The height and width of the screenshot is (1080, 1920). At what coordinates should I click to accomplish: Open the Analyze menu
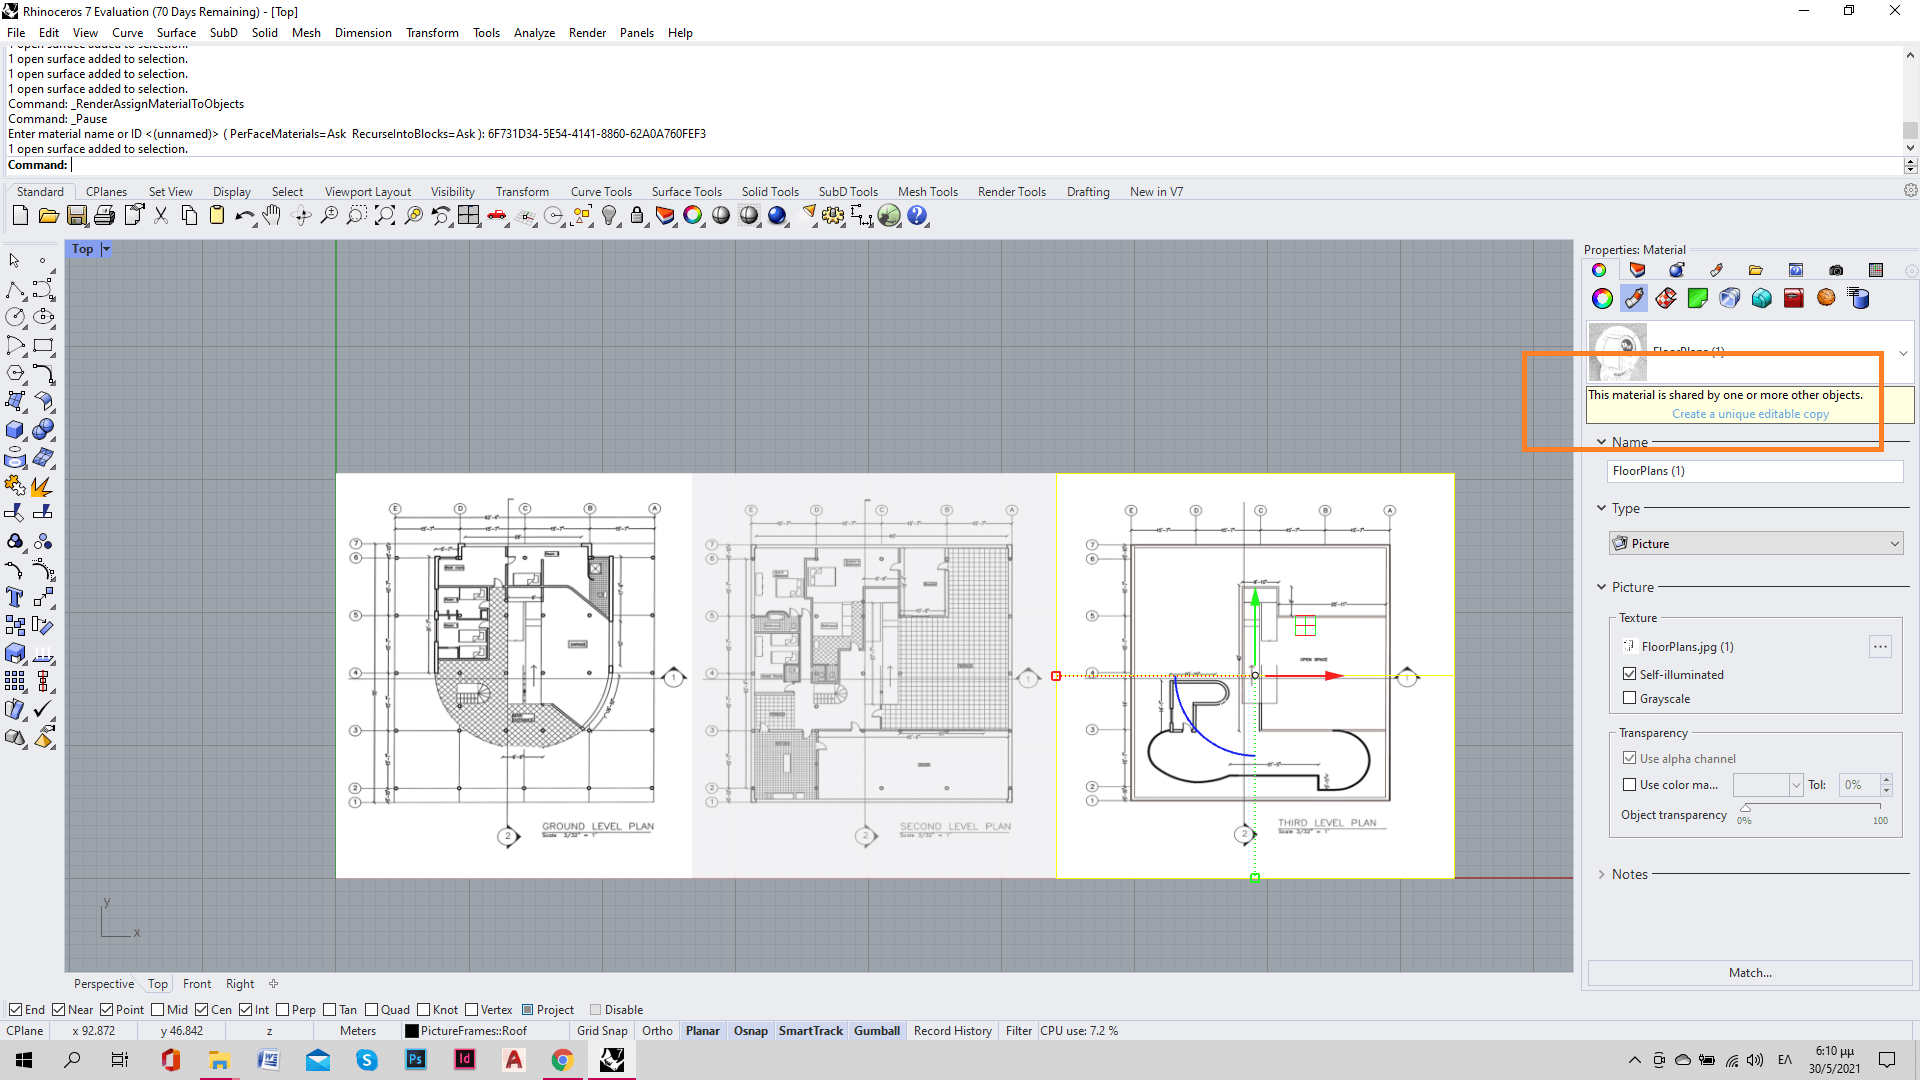click(x=534, y=33)
